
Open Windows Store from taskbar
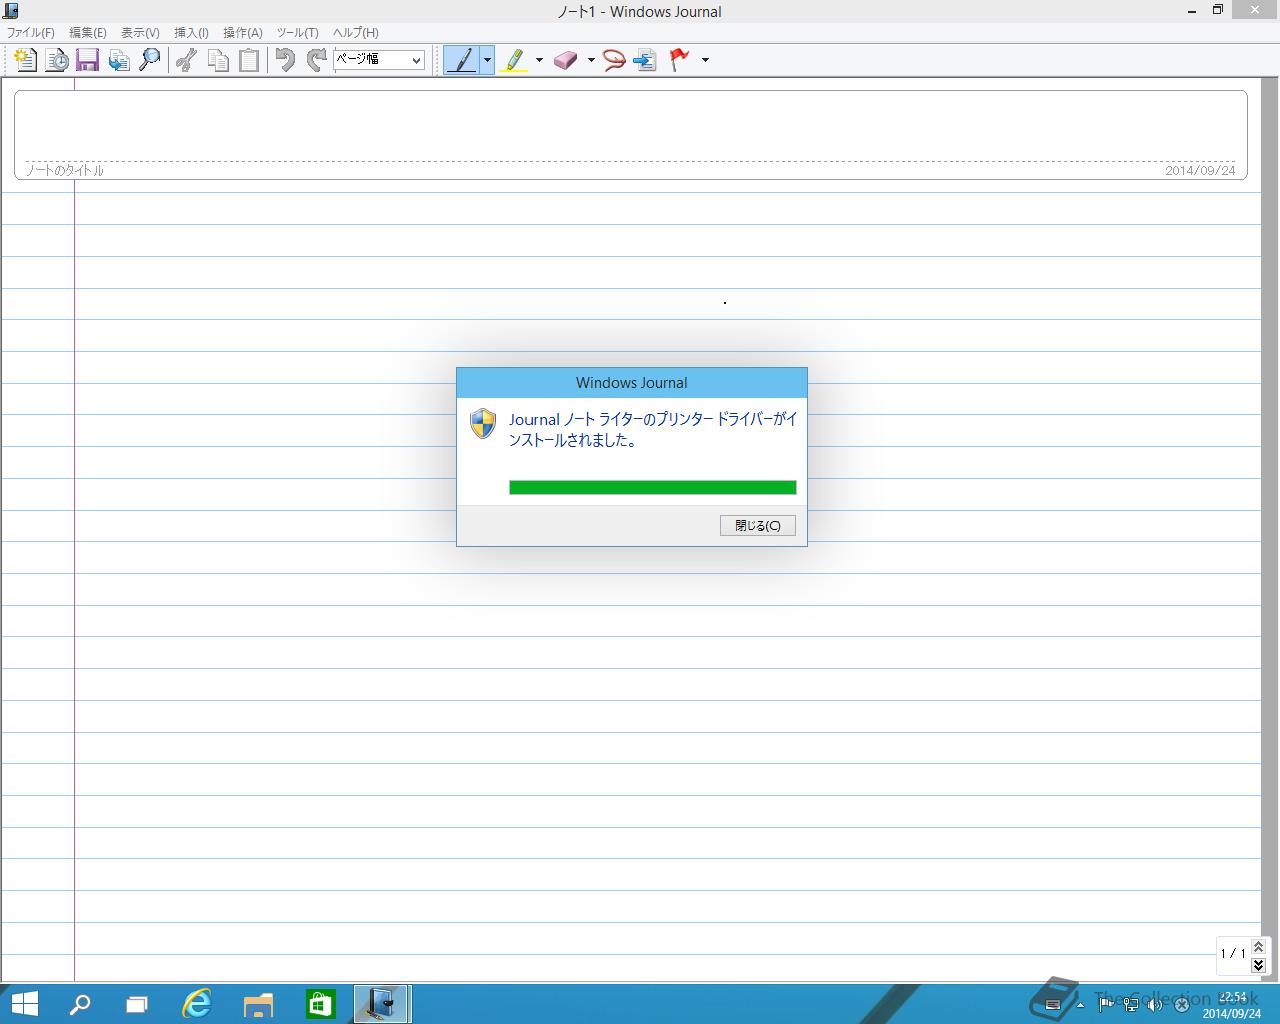pyautogui.click(x=320, y=1004)
